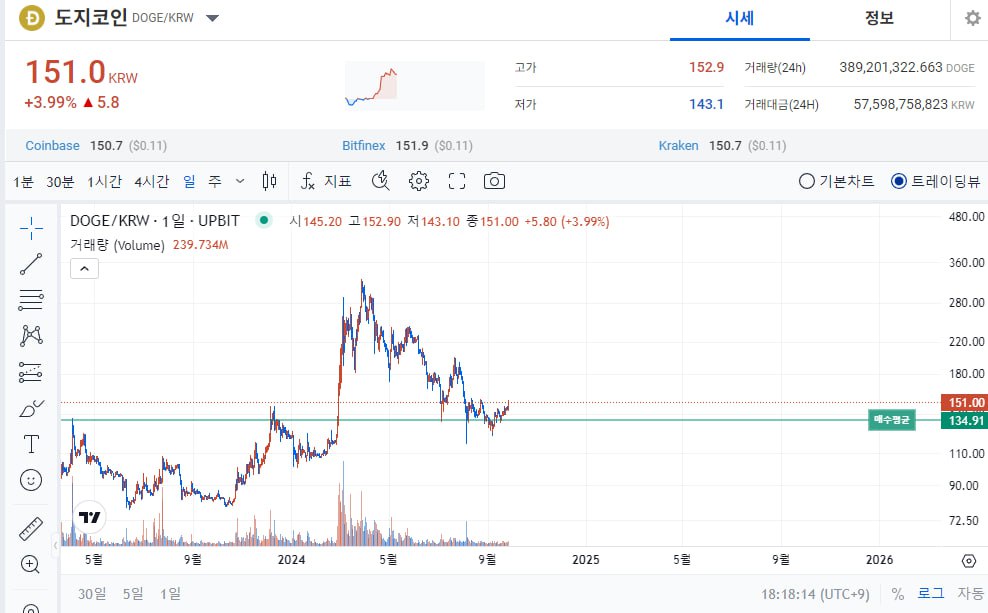The height and width of the screenshot is (613, 988).
Task: Select the Text annotation tool
Action: point(31,444)
